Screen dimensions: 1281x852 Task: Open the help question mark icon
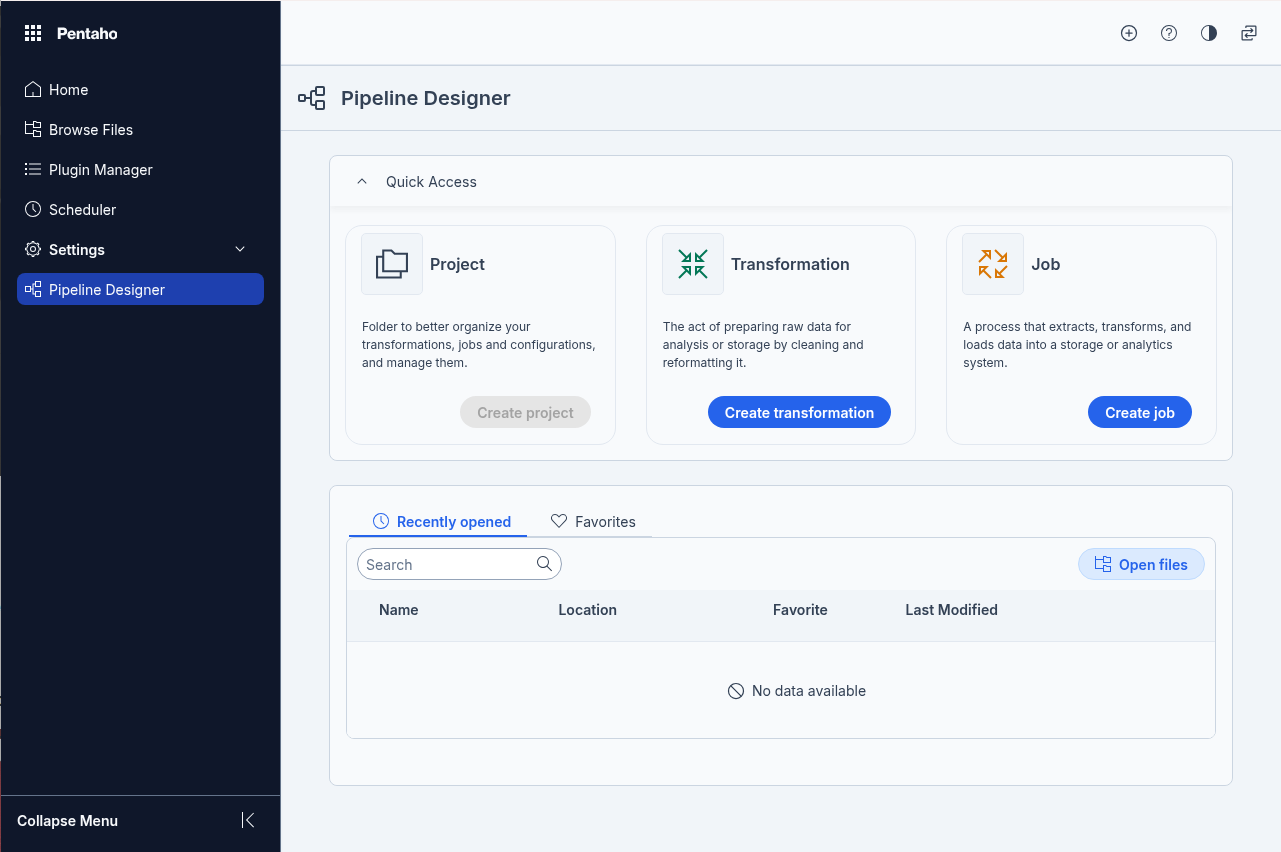pyautogui.click(x=1169, y=33)
